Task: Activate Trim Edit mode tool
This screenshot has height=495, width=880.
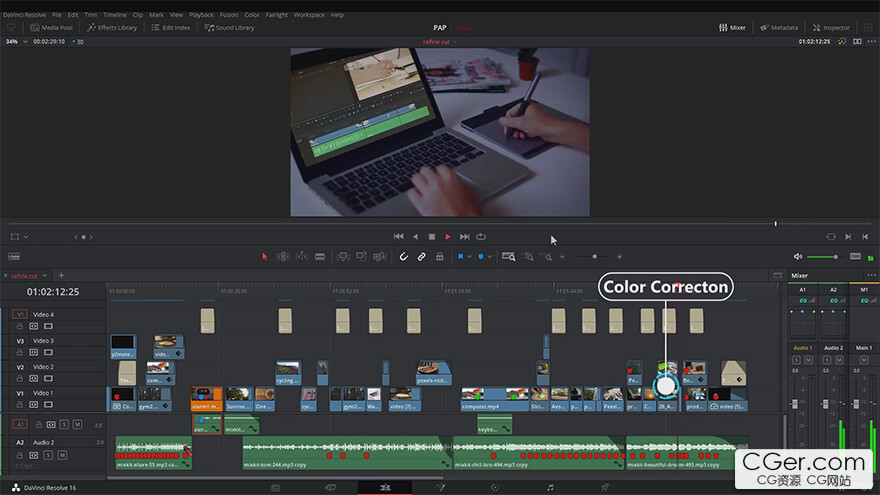Action: pos(283,256)
